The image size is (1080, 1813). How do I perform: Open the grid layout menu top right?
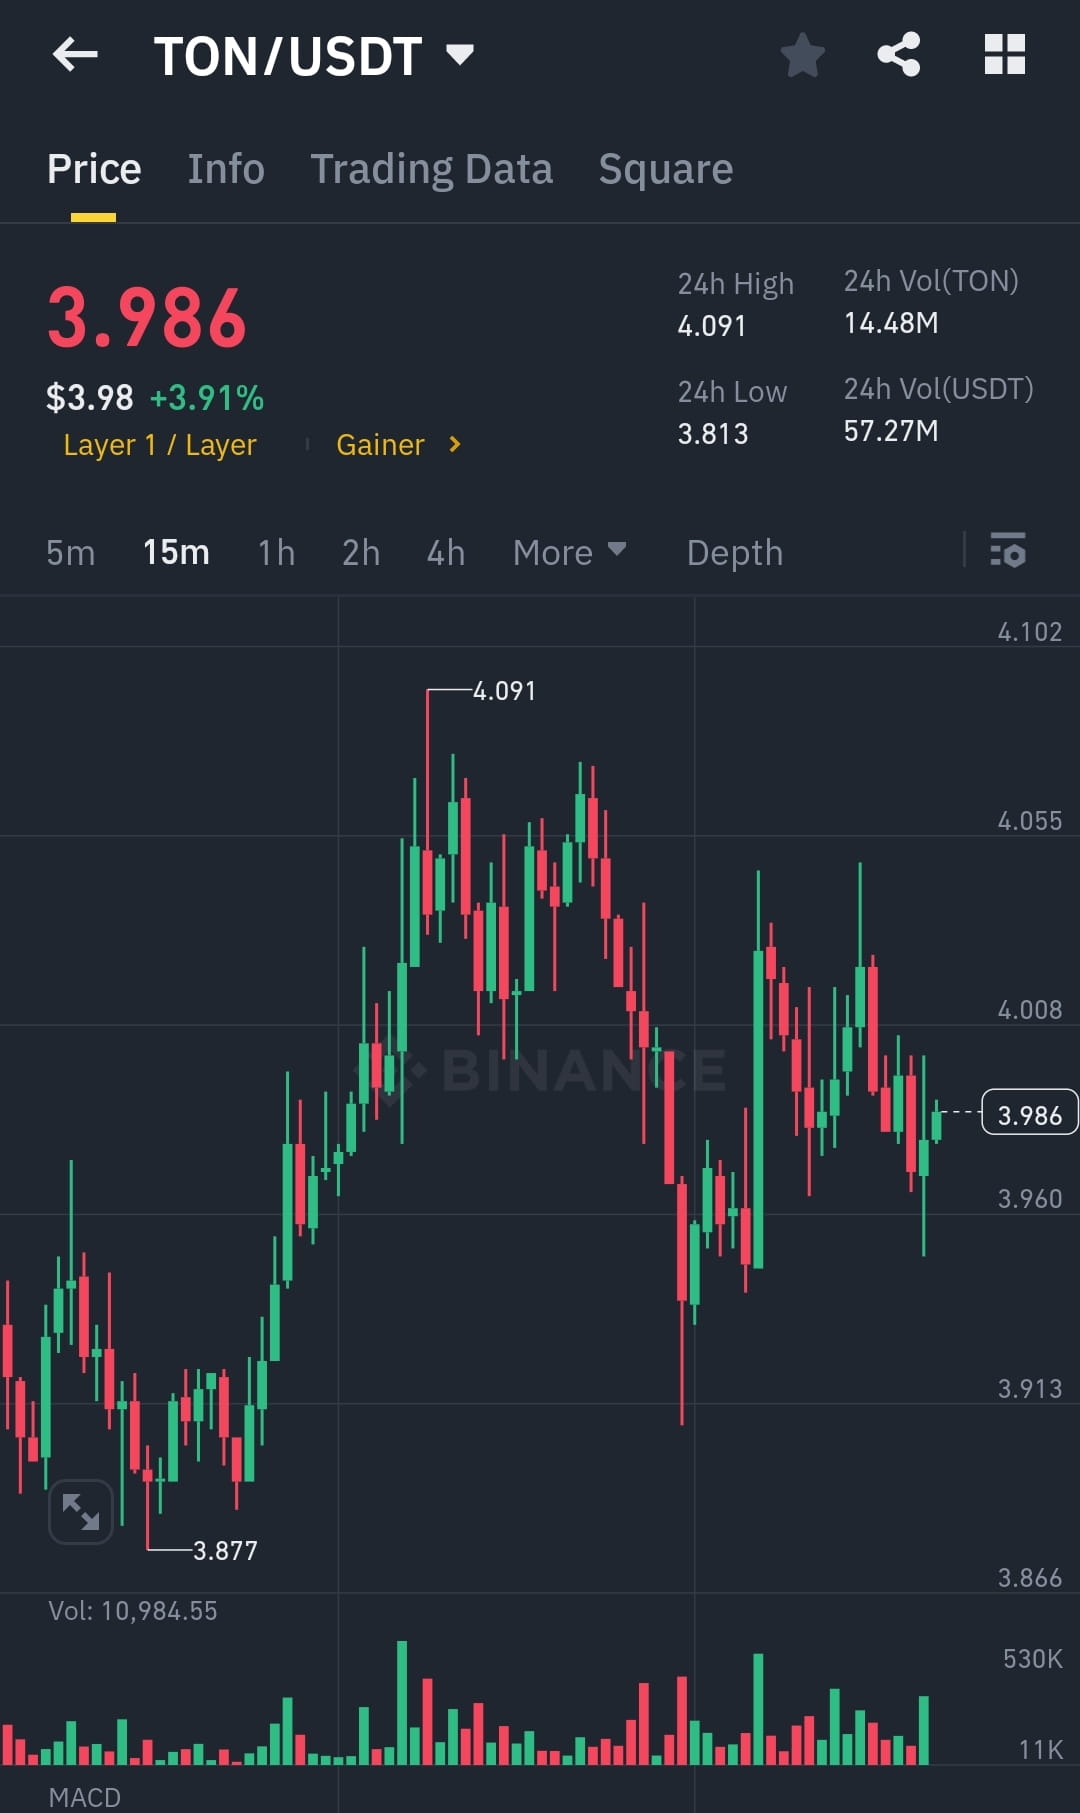1005,55
